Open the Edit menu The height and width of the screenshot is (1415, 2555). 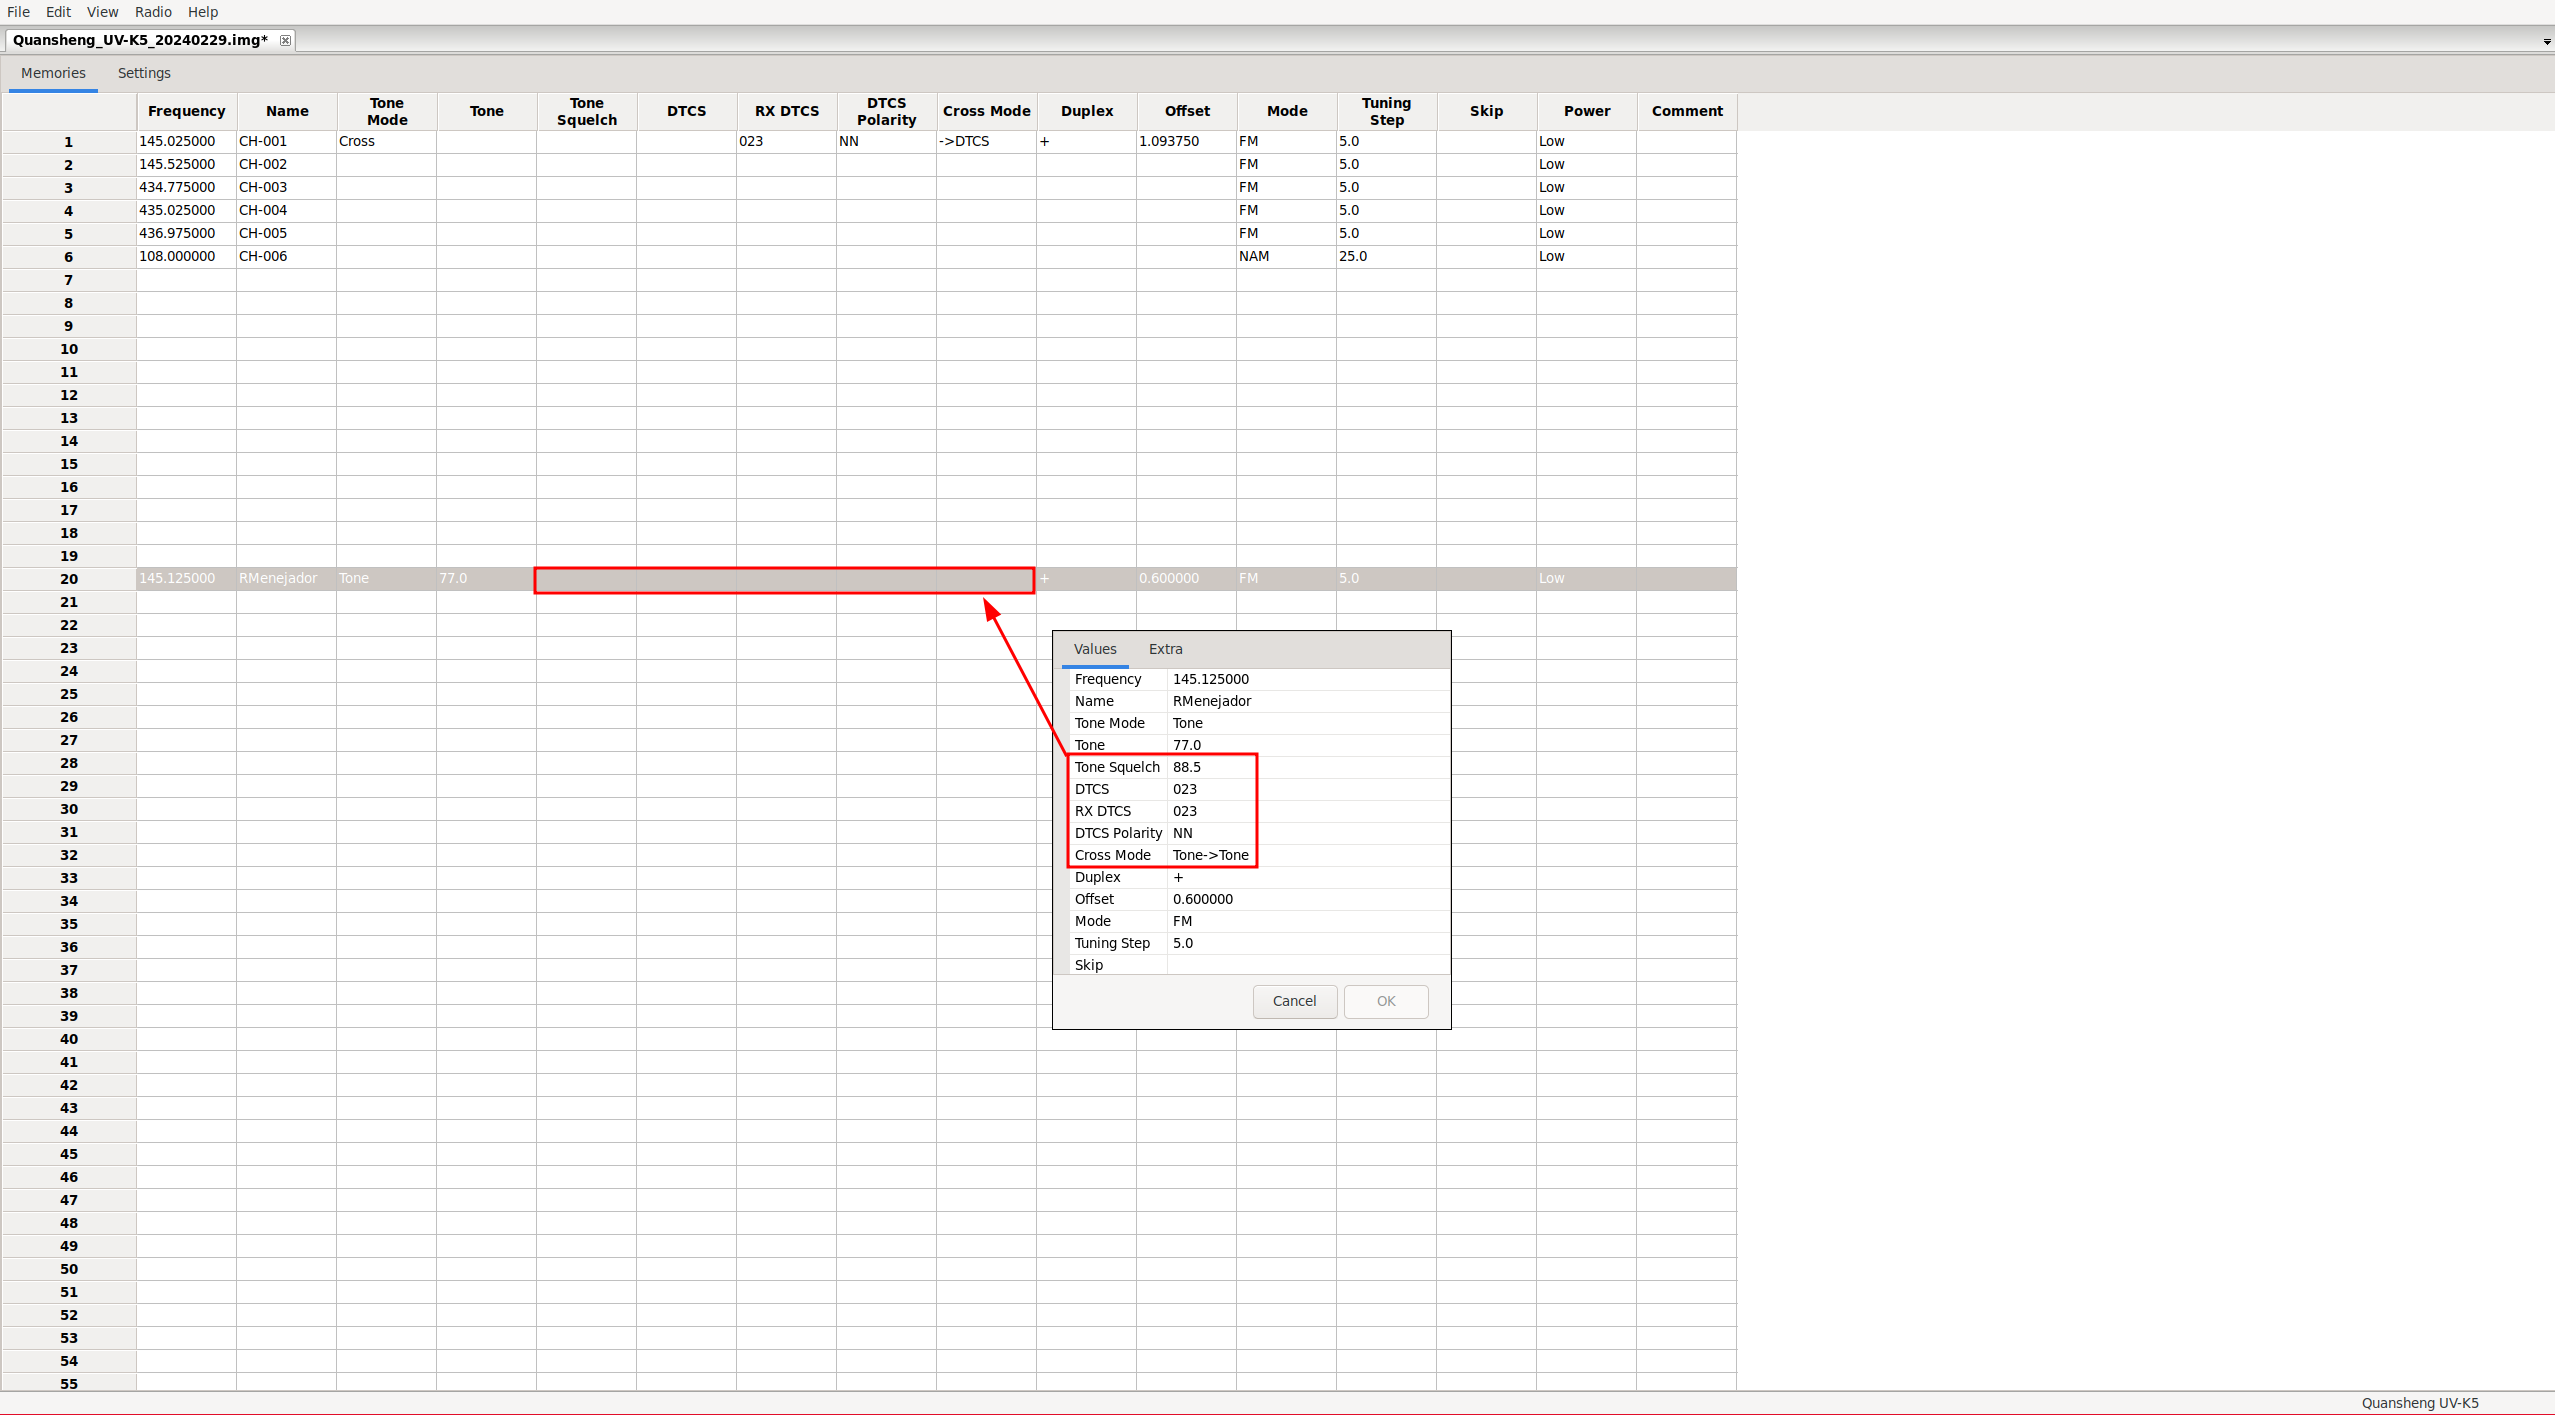point(58,12)
